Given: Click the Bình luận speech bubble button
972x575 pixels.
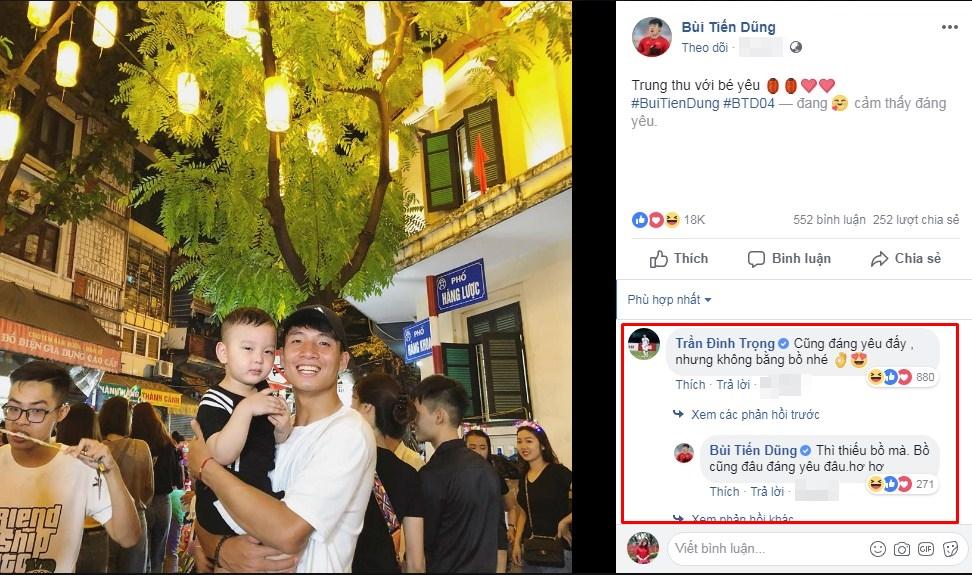Looking at the screenshot, I should tap(789, 259).
